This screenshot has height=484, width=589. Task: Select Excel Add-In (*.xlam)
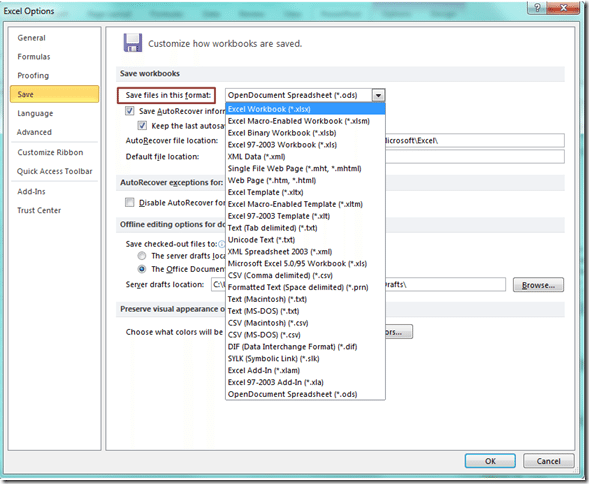pyautogui.click(x=305, y=371)
